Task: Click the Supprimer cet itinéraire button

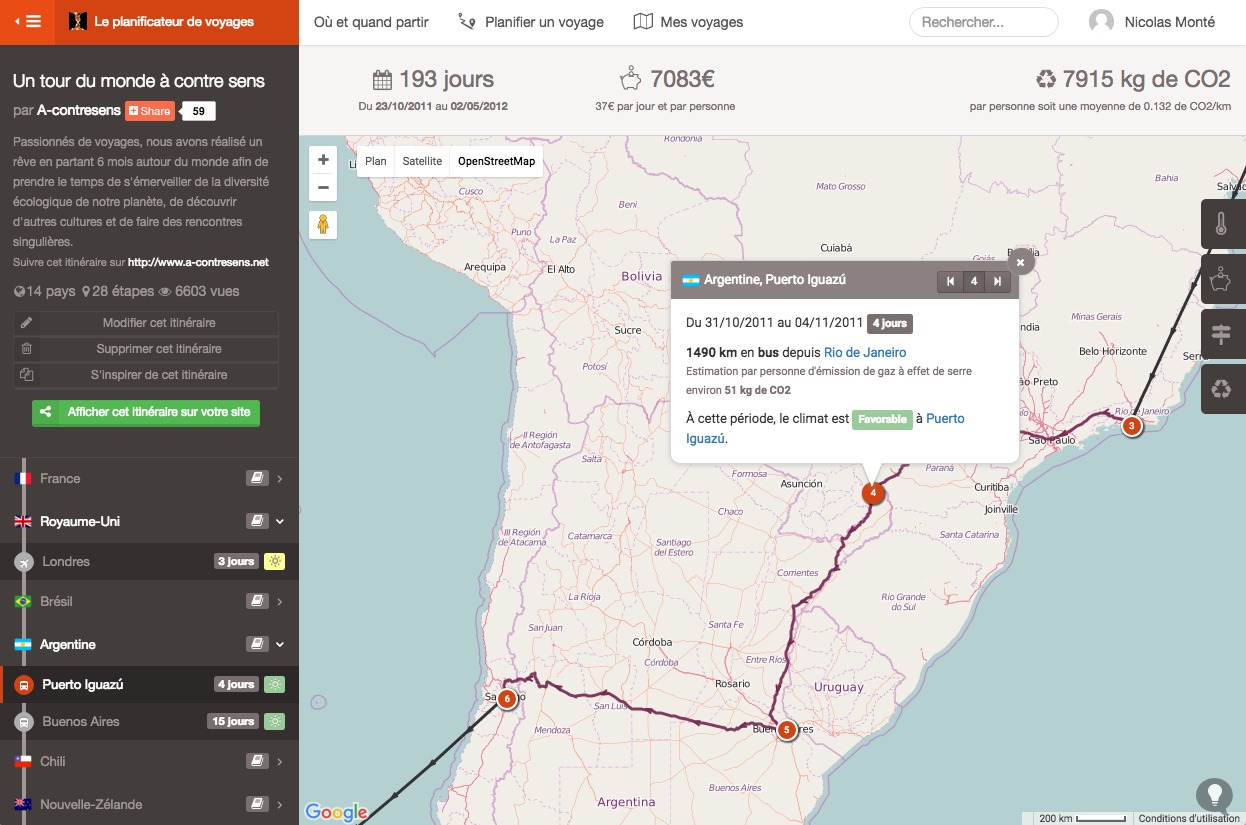Action: [146, 349]
